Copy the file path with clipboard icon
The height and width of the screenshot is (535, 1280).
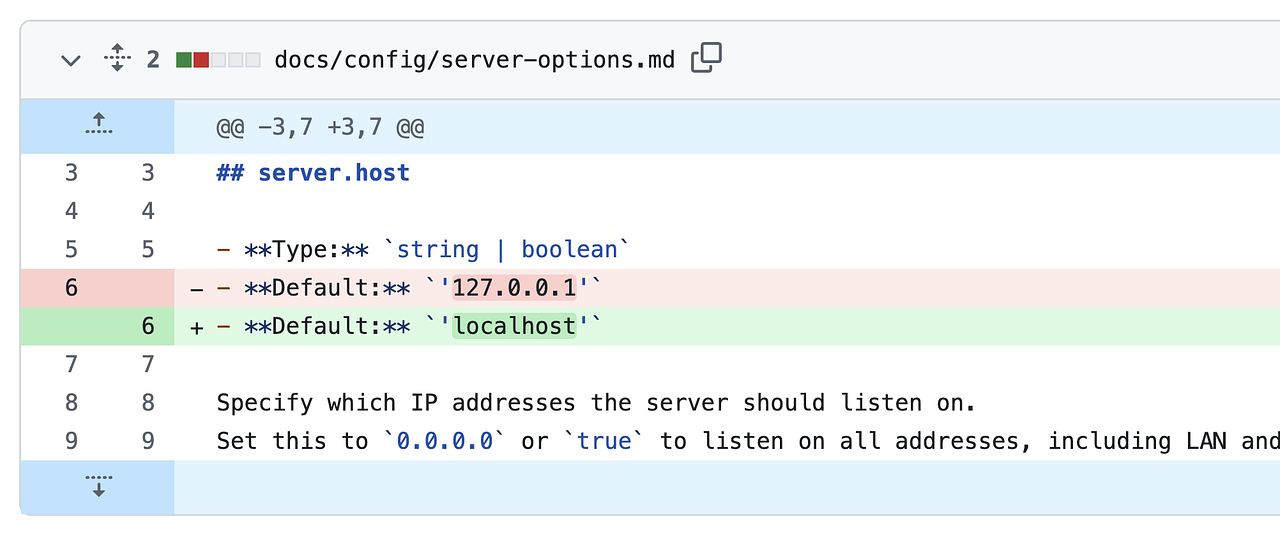pyautogui.click(x=706, y=59)
